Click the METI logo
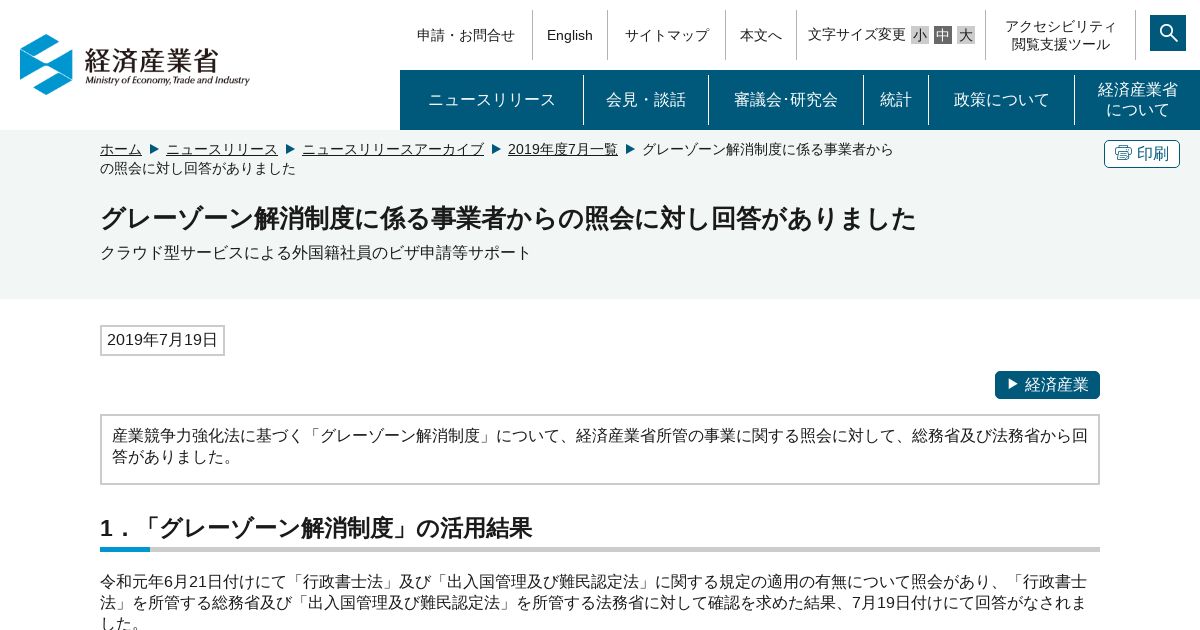Screen dimensions: 1200x630 point(135,65)
